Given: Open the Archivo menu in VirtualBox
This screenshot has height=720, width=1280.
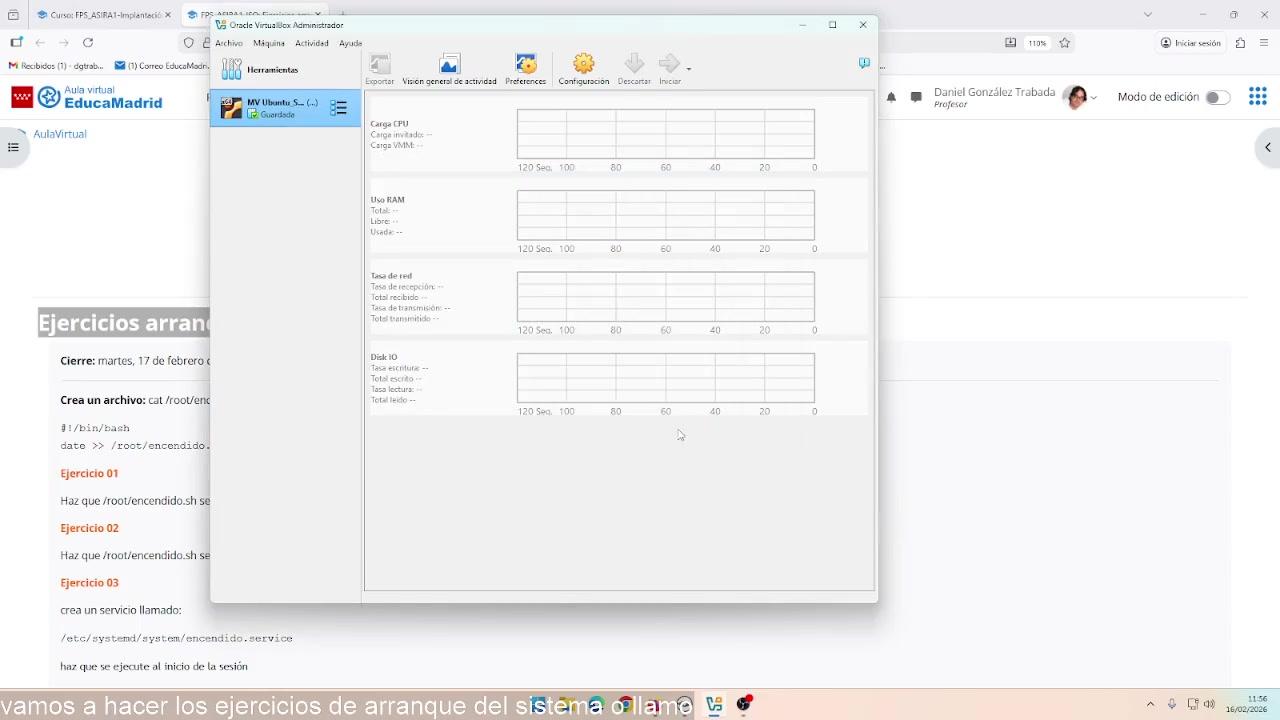Looking at the screenshot, I should click(229, 43).
